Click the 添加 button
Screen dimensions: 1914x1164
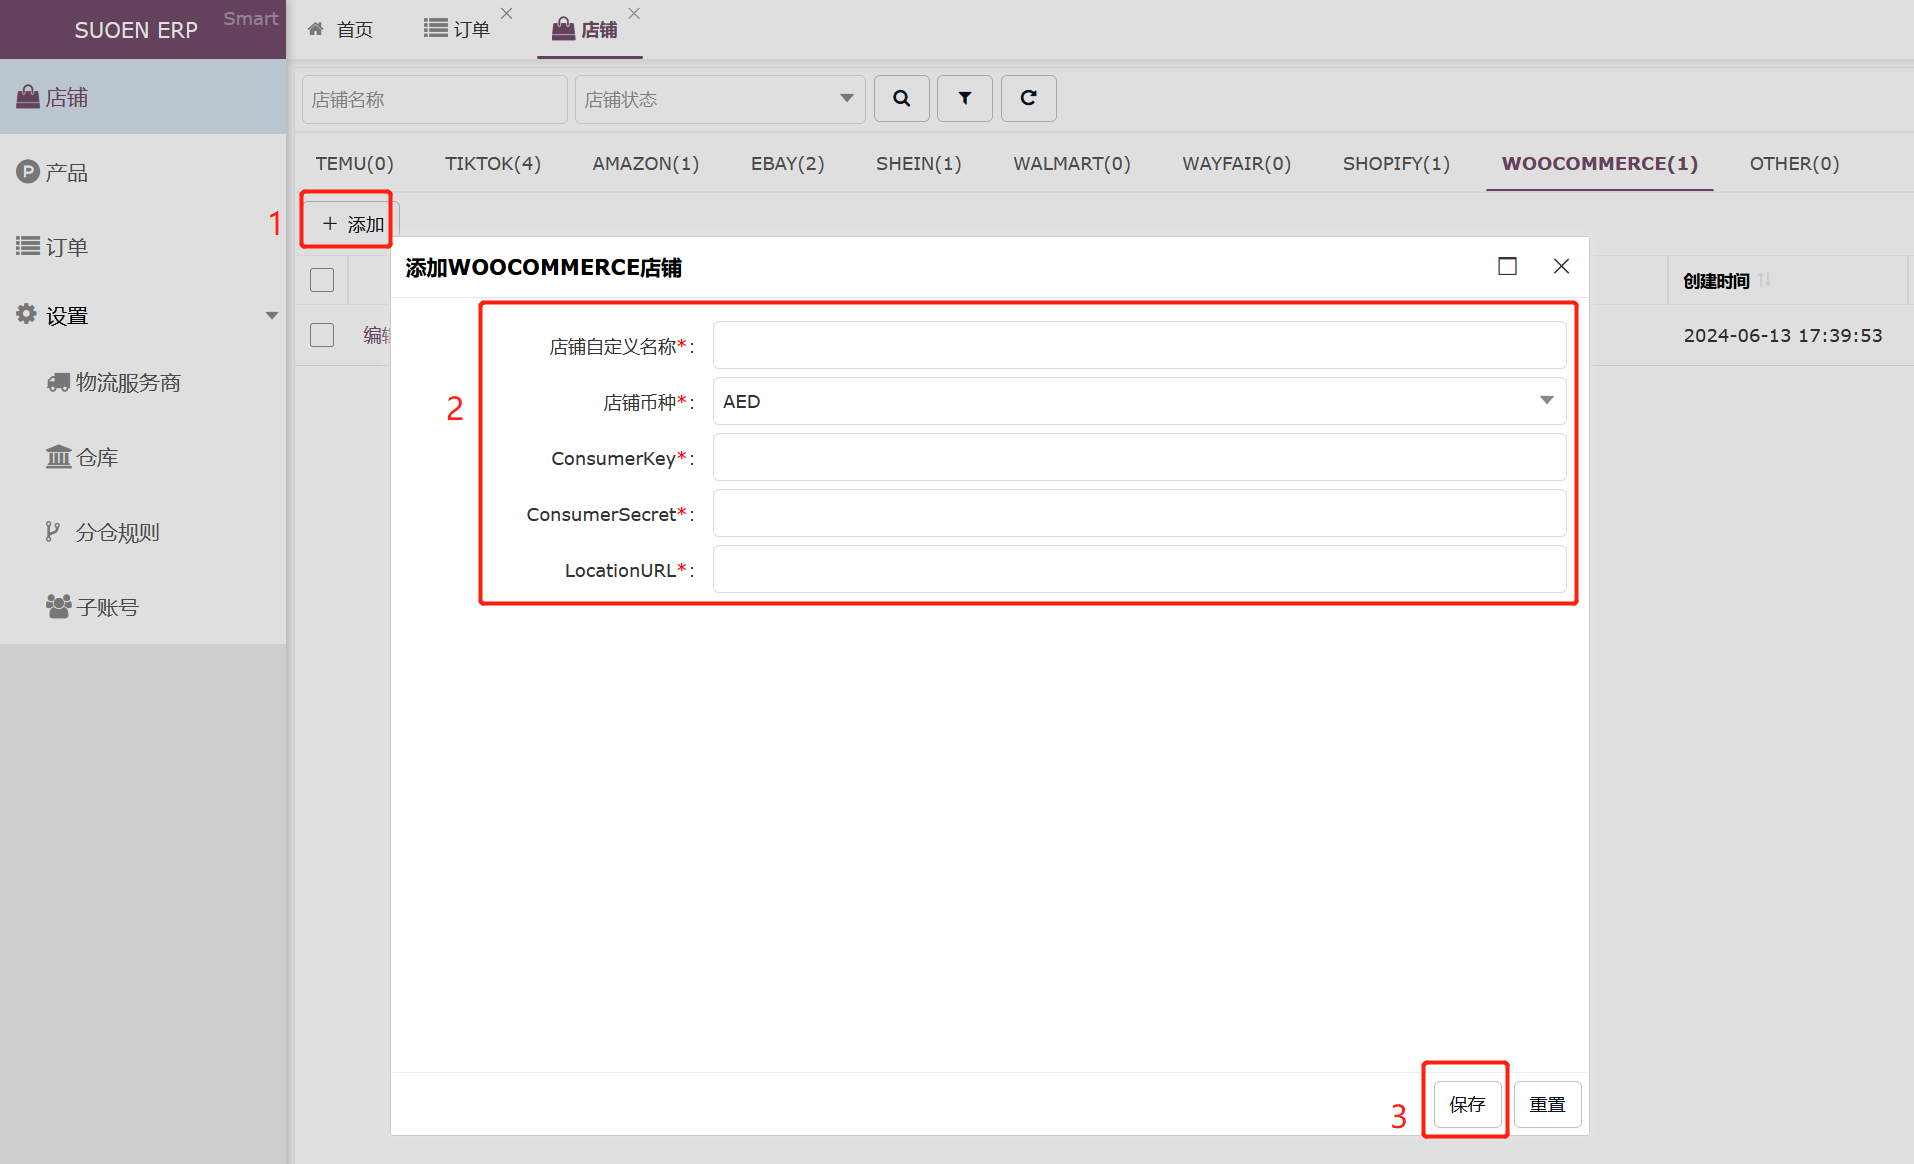(352, 224)
